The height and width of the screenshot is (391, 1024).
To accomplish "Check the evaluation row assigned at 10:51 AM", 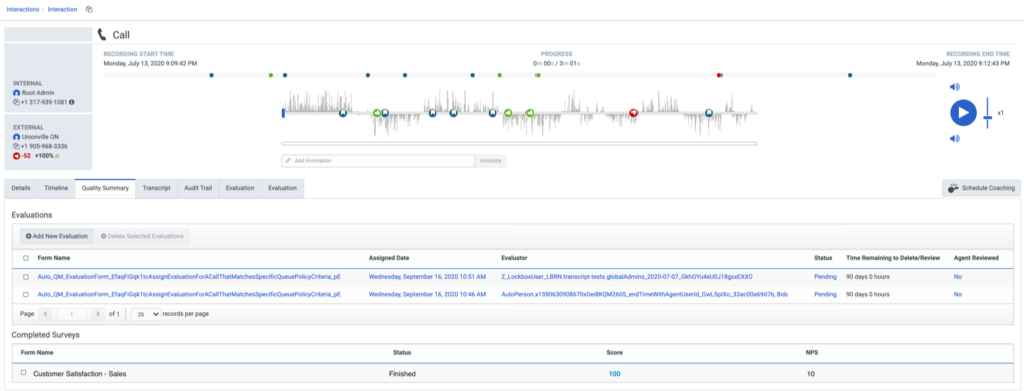I will pyautogui.click(x=25, y=277).
